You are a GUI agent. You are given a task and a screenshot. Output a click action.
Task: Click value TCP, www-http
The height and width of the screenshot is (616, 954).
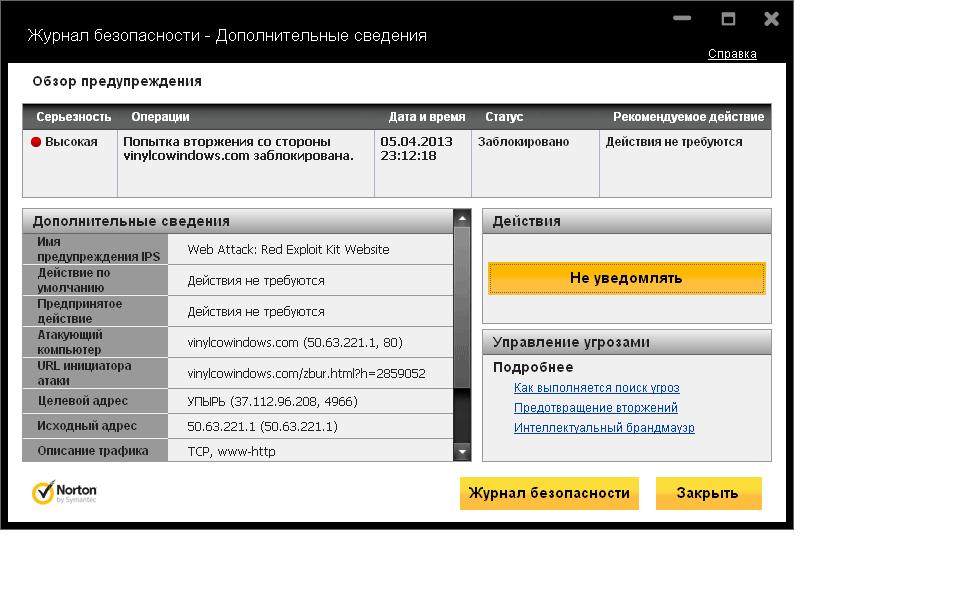tap(231, 452)
